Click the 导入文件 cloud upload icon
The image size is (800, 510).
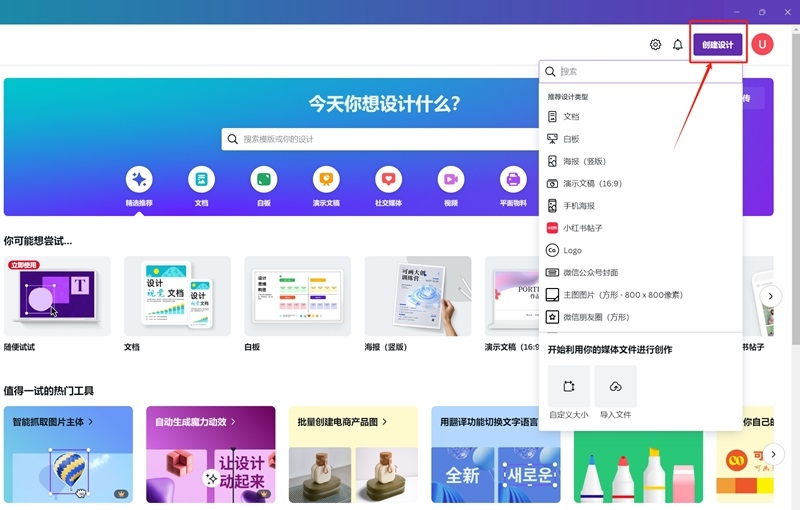(x=615, y=386)
